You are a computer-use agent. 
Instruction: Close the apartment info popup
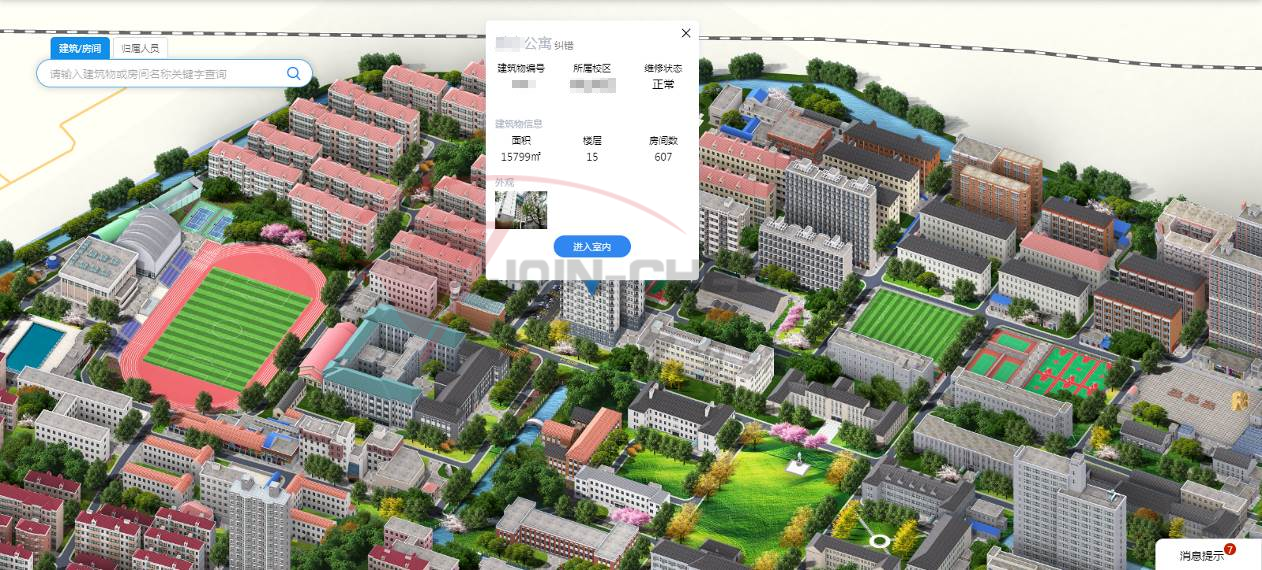(686, 33)
